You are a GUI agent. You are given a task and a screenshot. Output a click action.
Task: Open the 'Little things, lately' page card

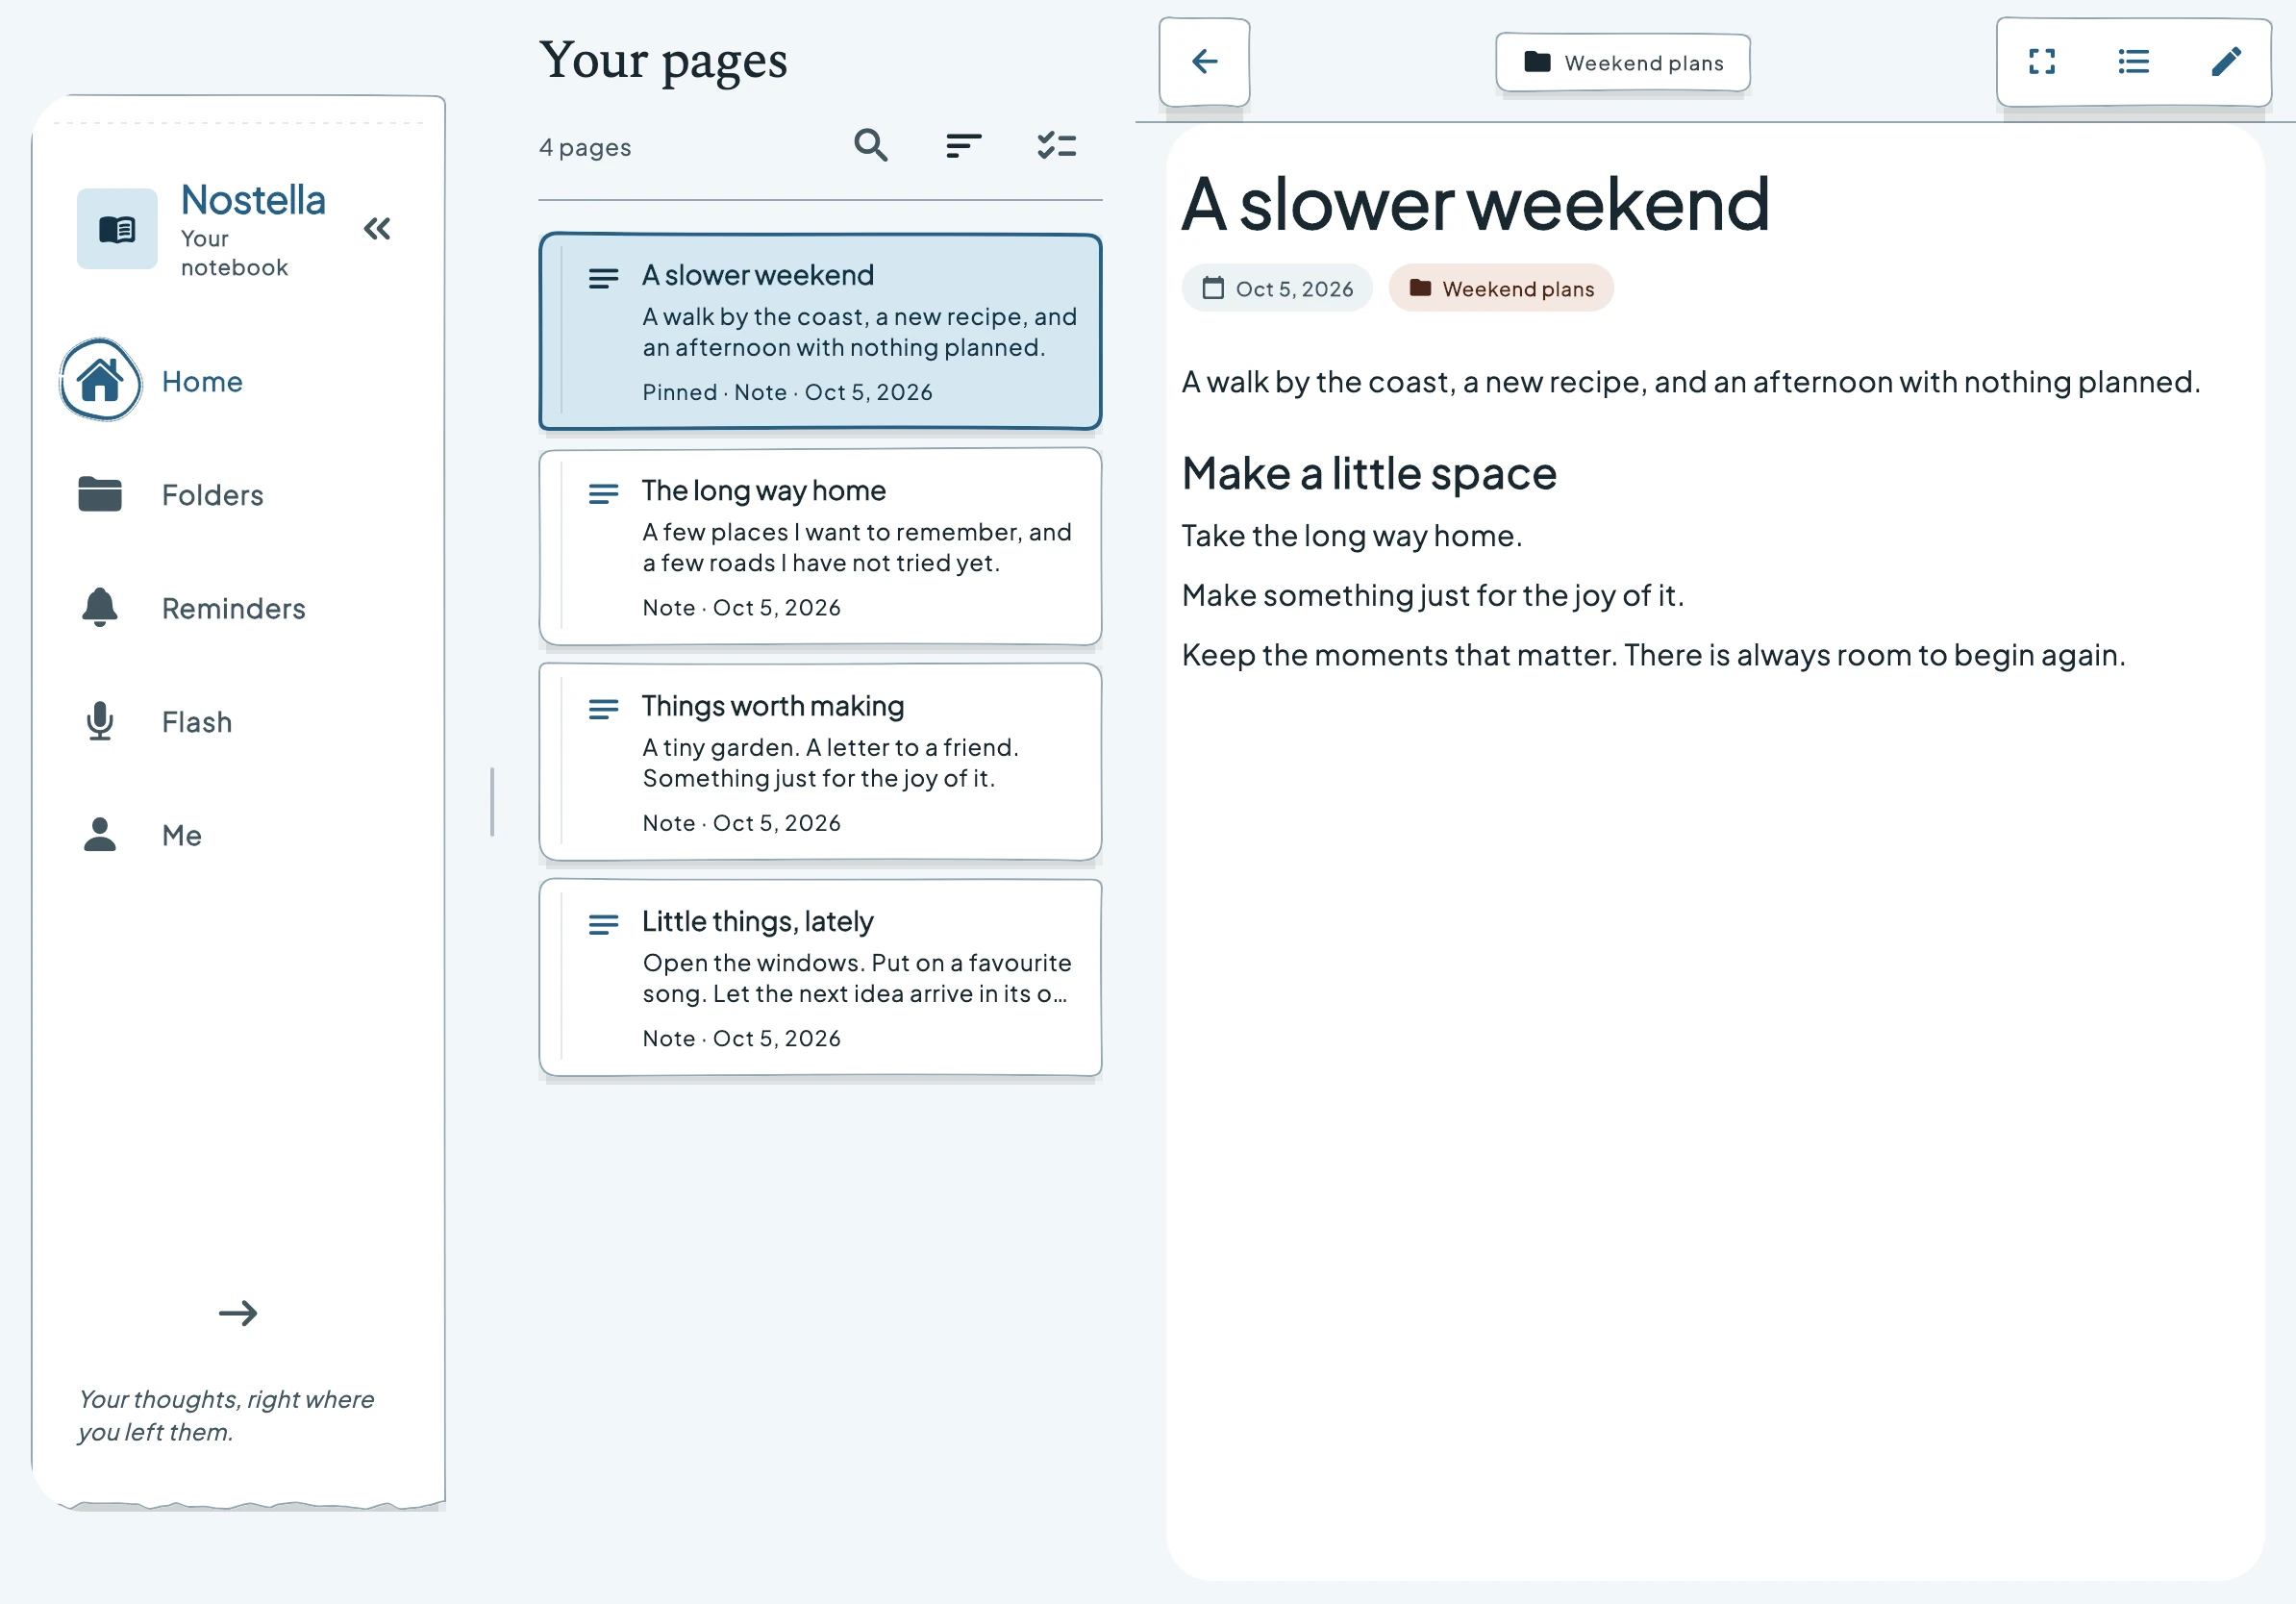[x=820, y=978]
